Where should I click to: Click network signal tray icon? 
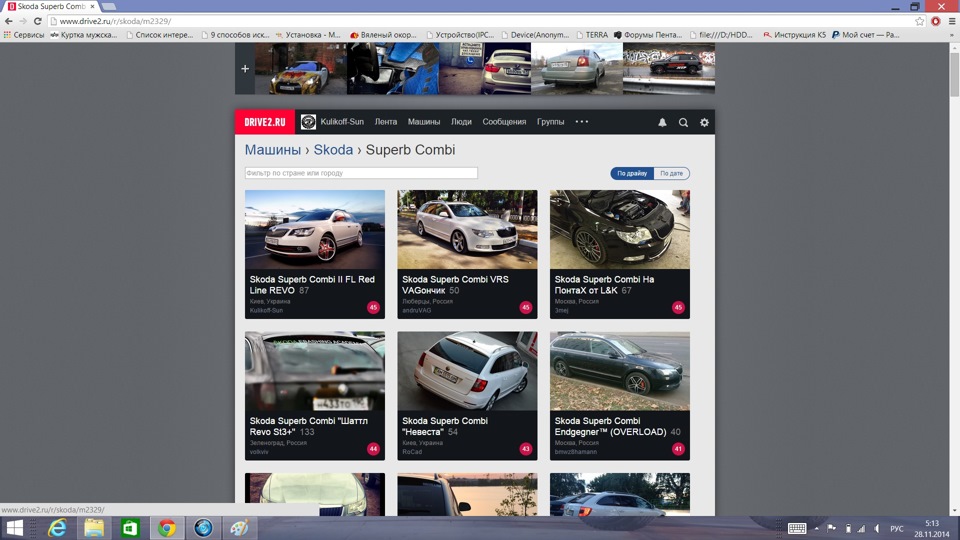(861, 528)
